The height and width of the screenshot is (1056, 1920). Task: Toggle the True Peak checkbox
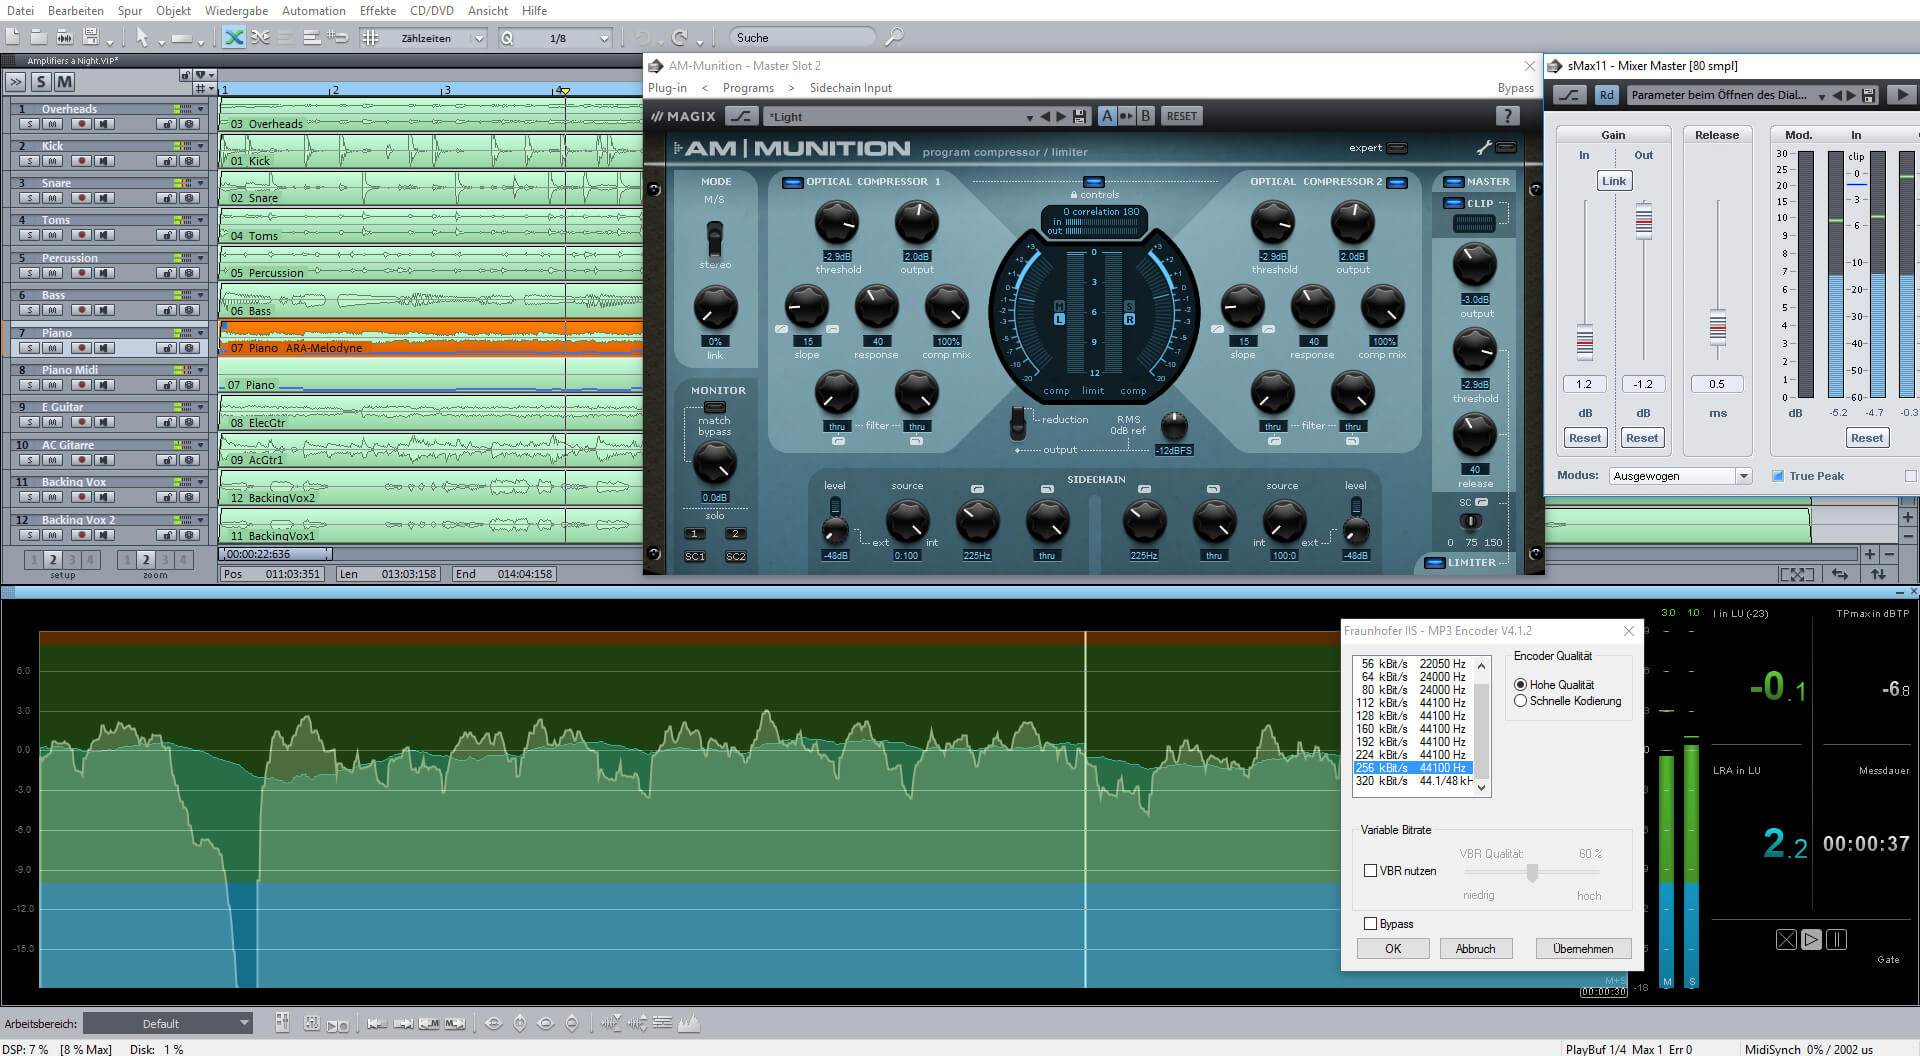tap(1777, 476)
